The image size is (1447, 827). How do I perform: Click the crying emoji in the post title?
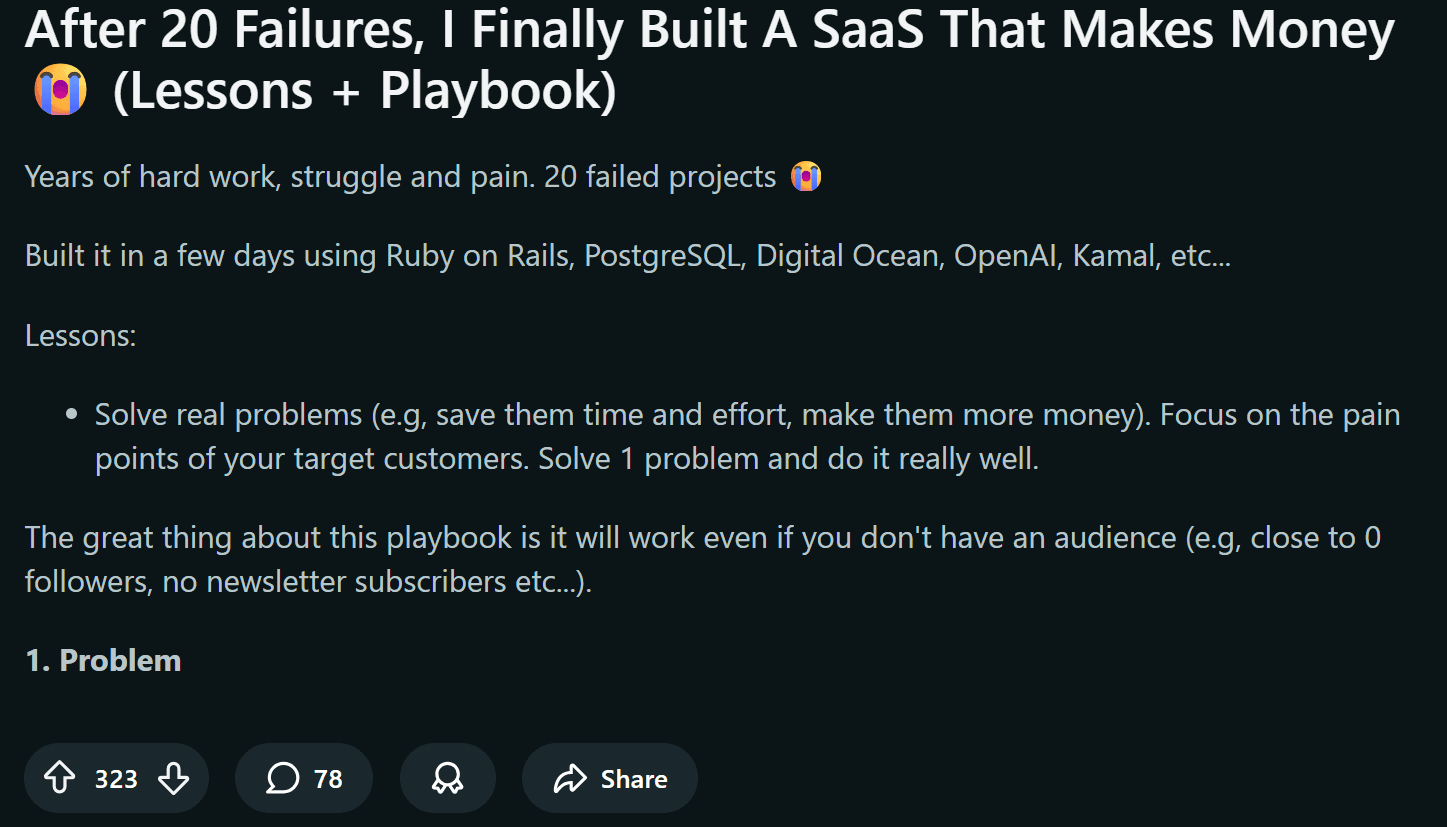[60, 91]
